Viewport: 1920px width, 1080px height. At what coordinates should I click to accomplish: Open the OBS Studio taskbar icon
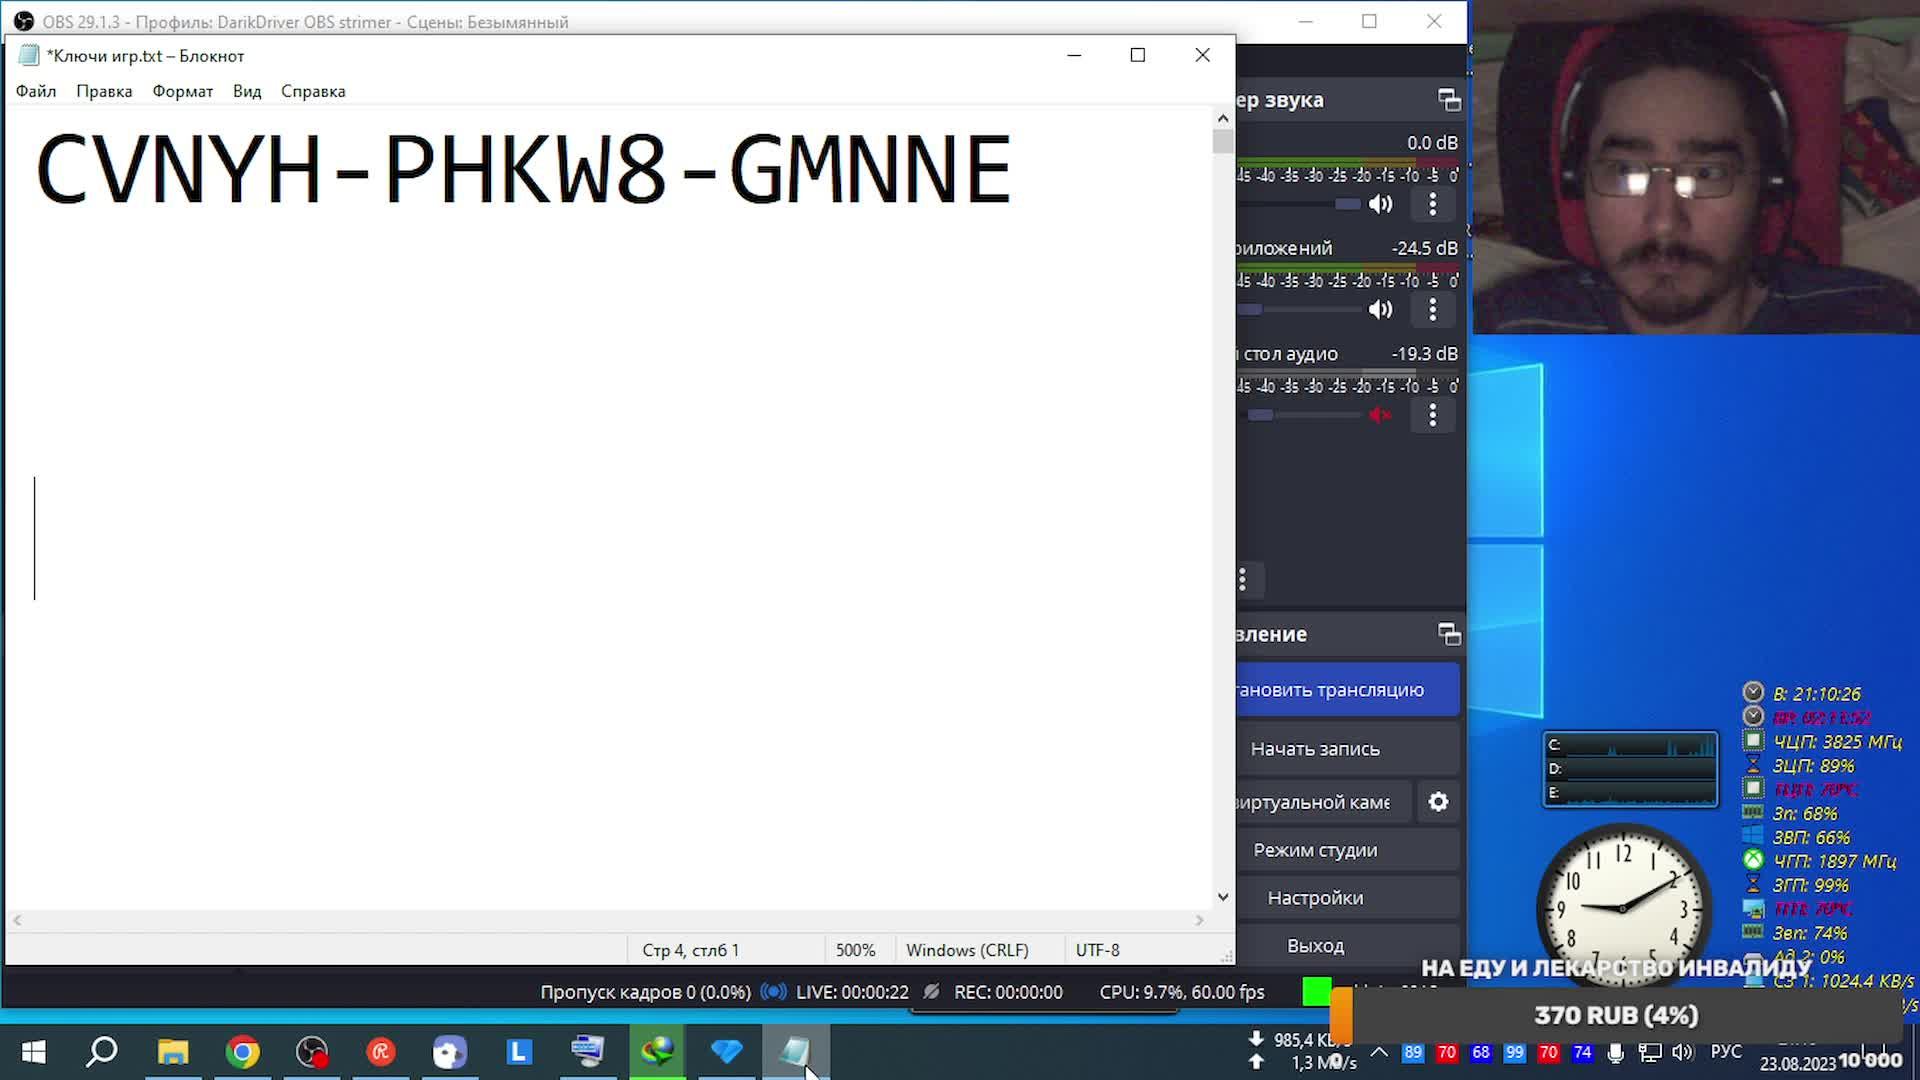312,1052
